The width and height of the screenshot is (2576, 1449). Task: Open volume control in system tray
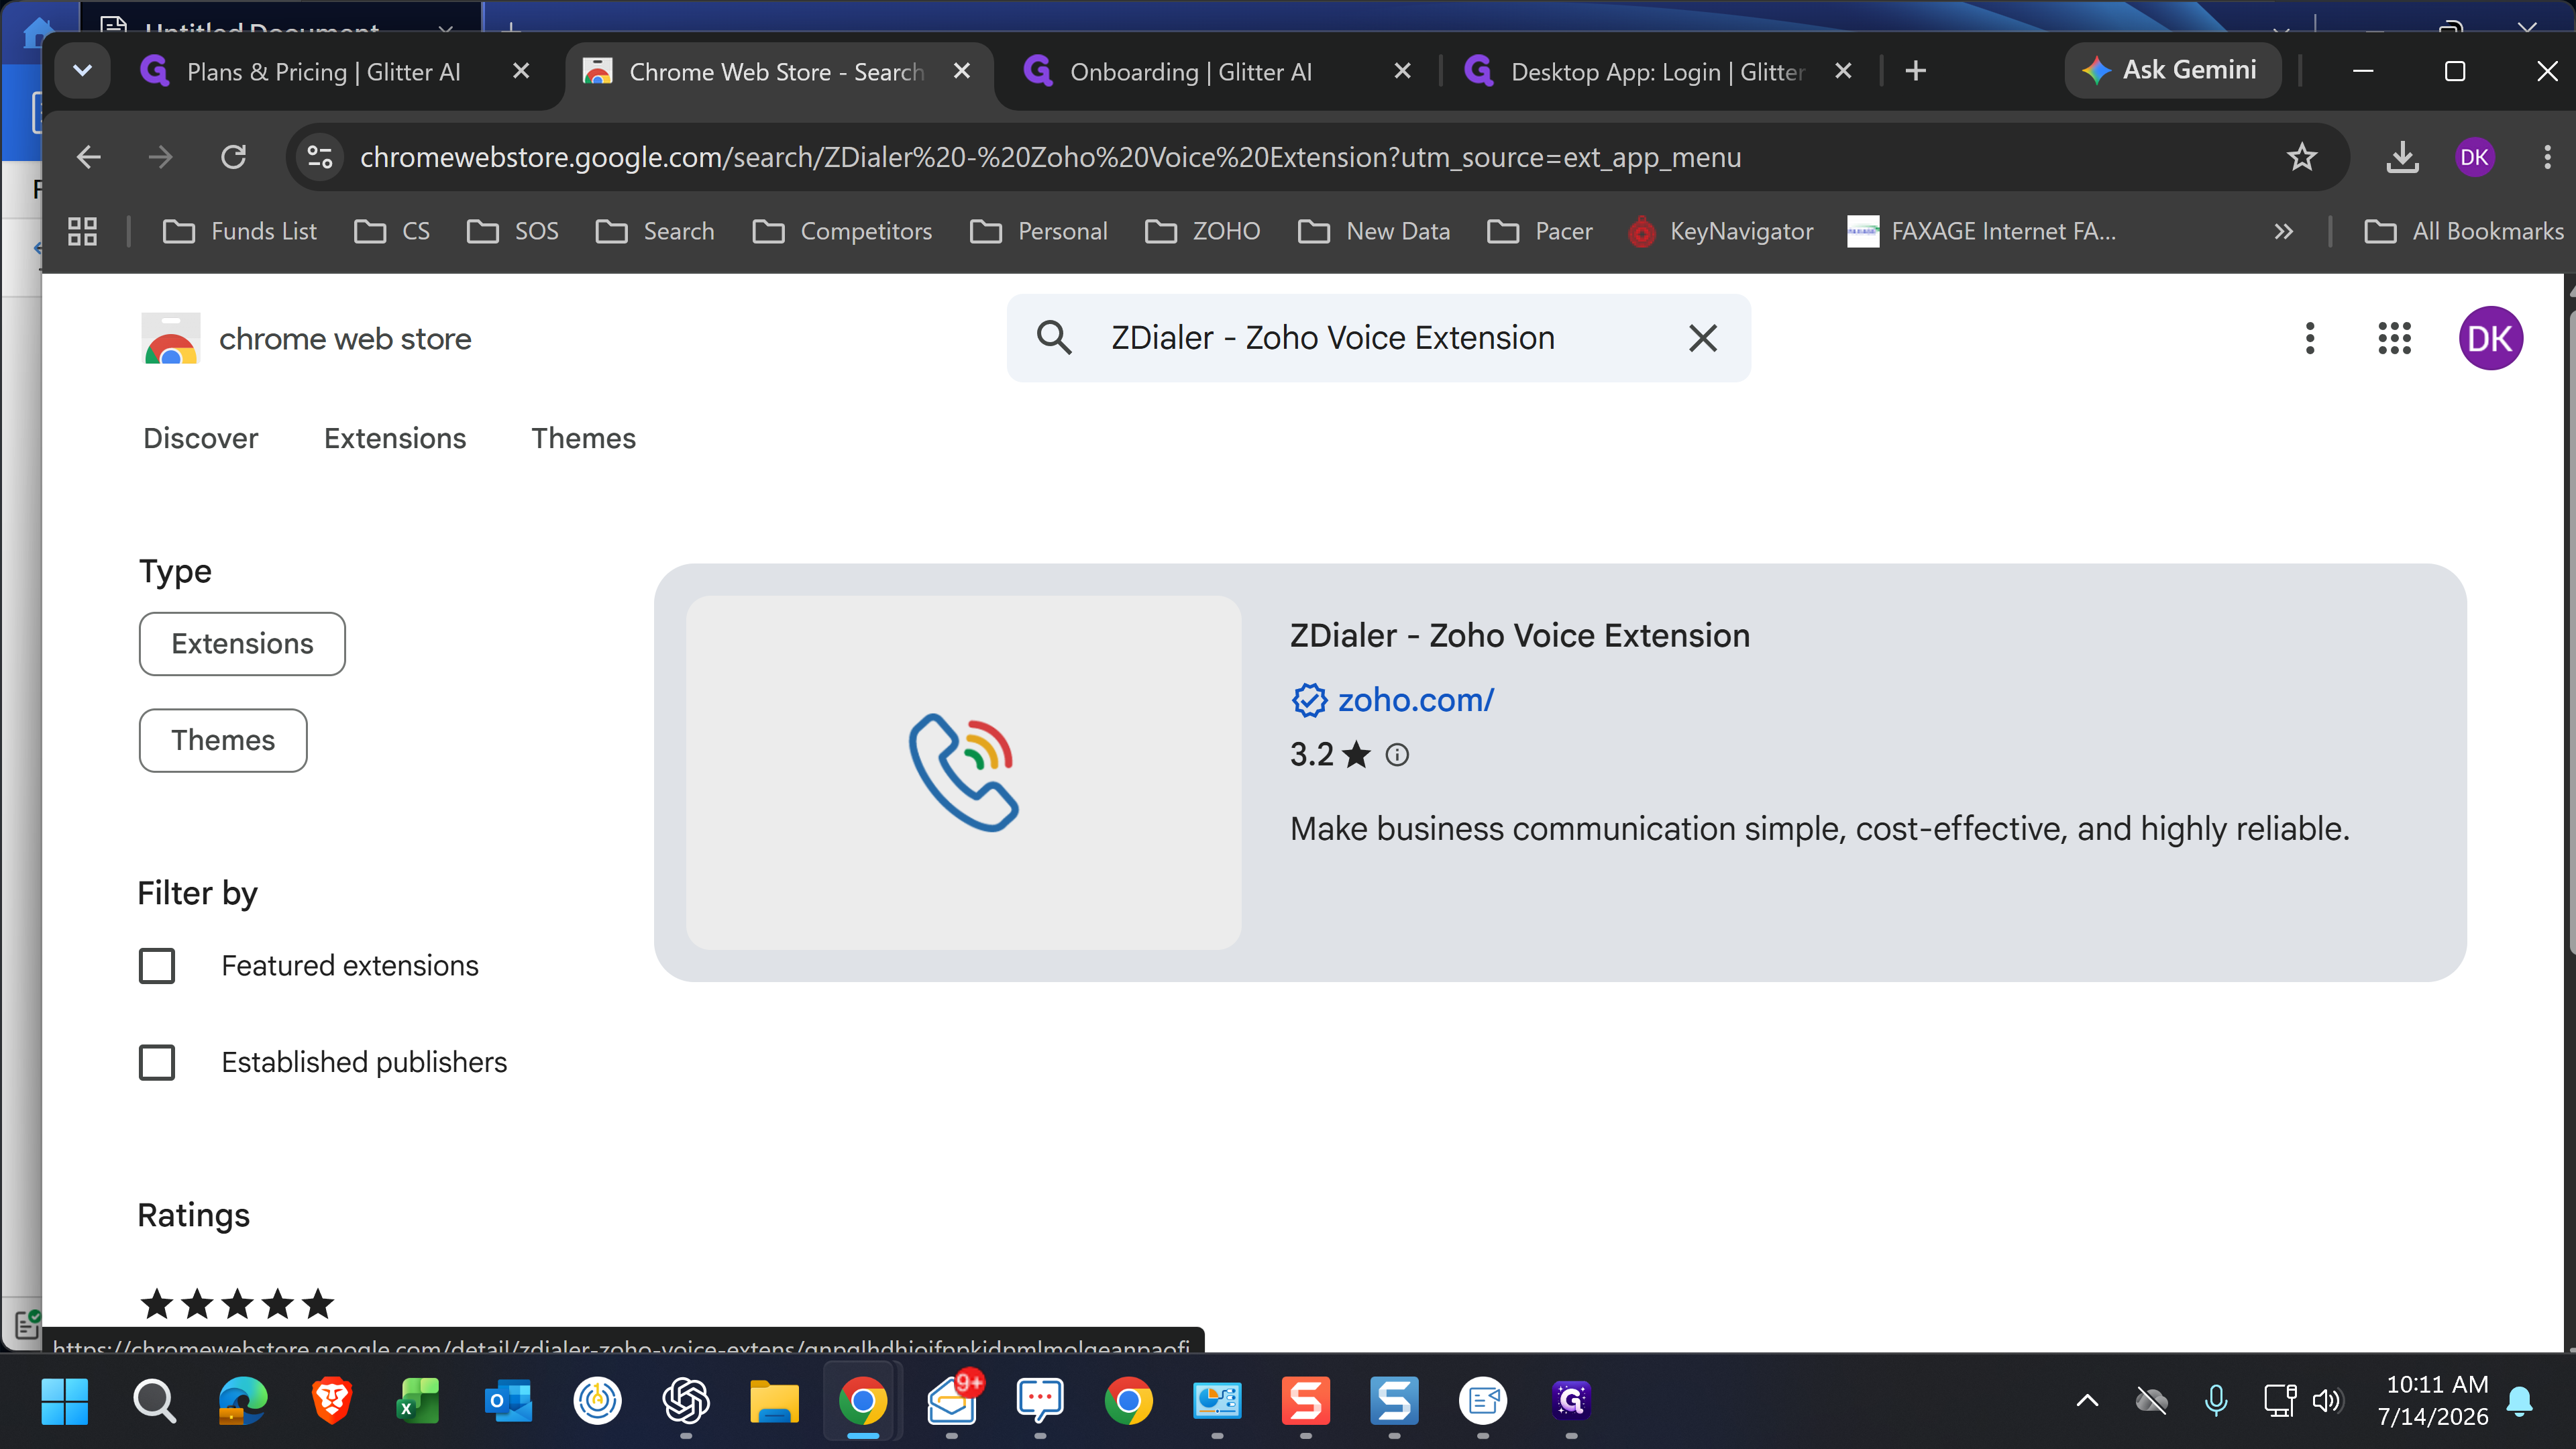pyautogui.click(x=2327, y=1400)
